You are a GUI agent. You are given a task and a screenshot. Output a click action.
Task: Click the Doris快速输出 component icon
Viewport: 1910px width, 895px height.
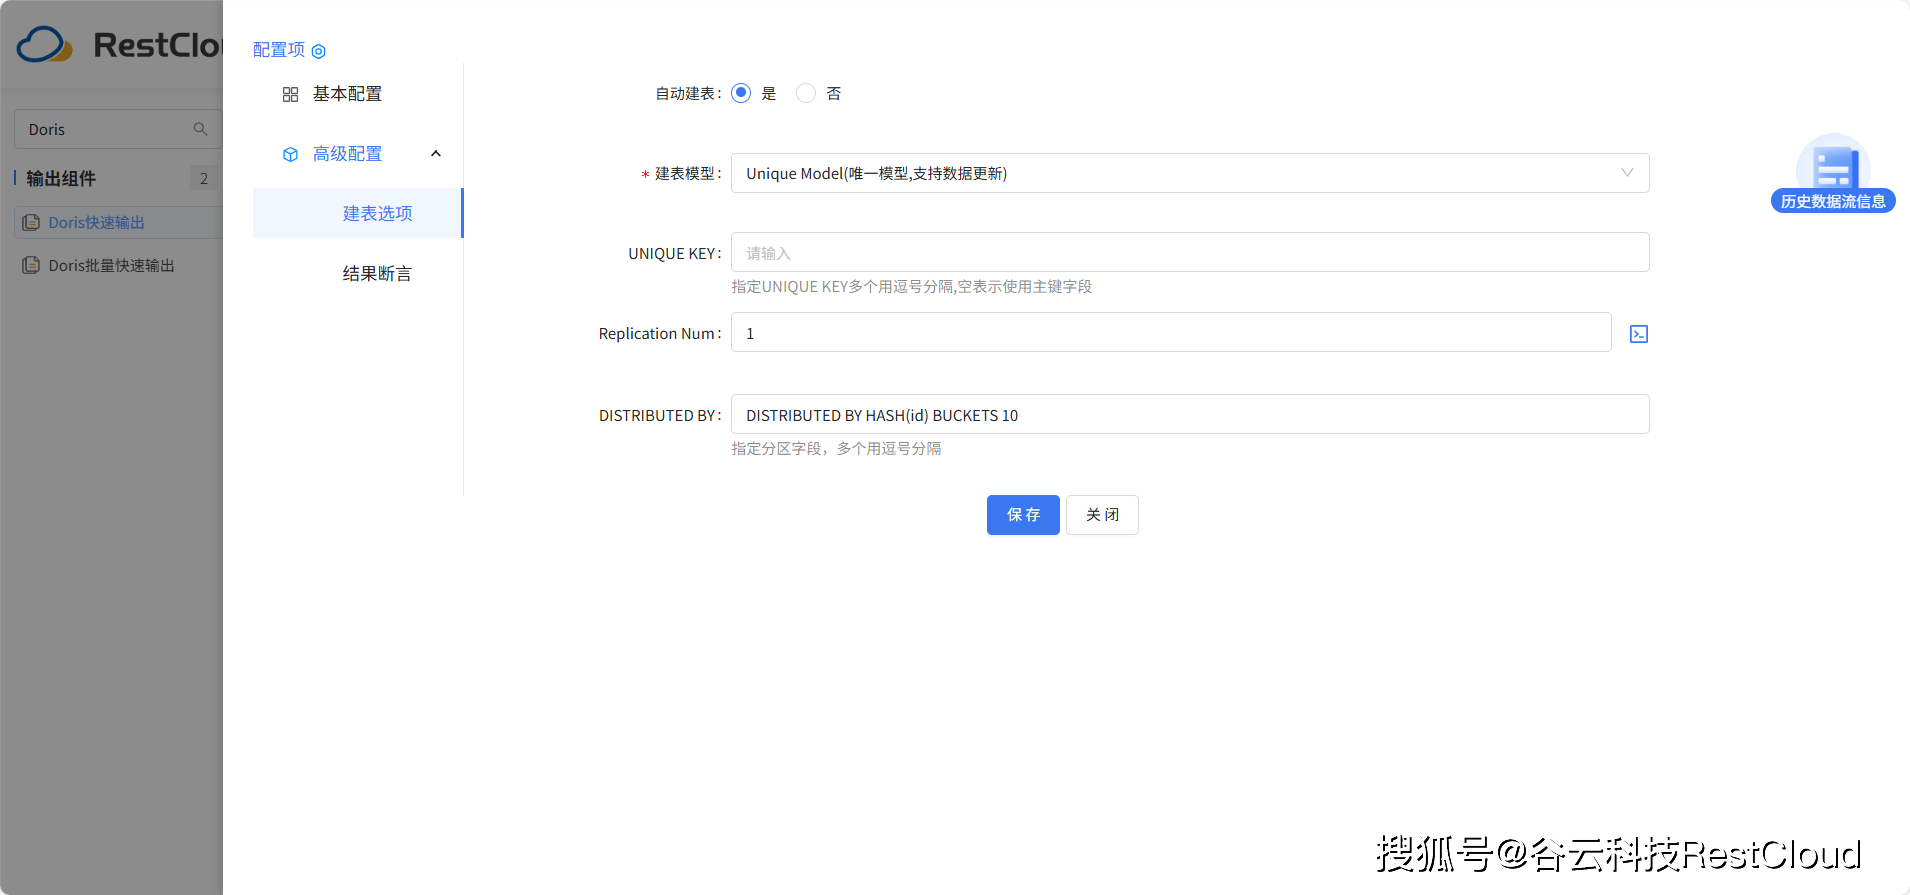[31, 223]
